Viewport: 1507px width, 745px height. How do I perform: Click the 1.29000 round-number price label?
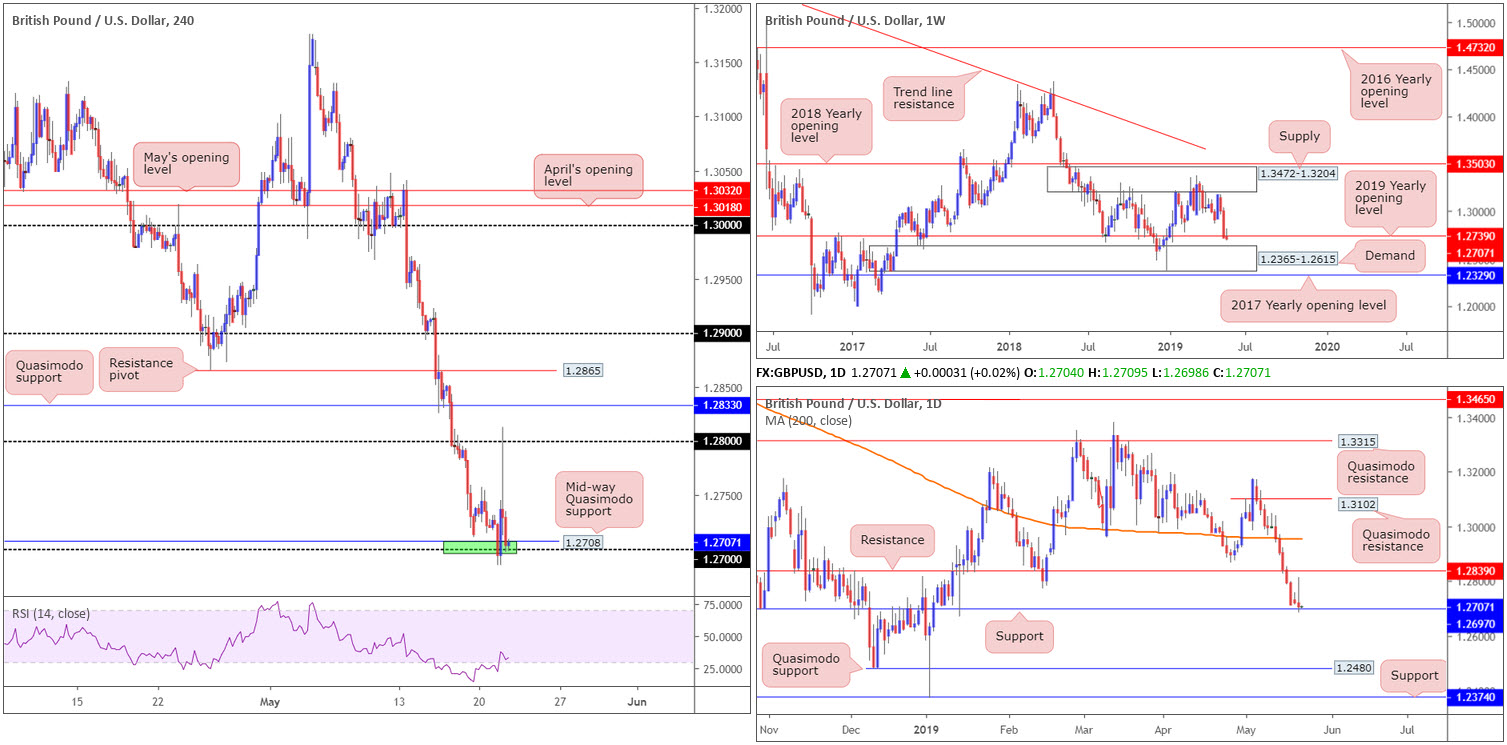720,334
